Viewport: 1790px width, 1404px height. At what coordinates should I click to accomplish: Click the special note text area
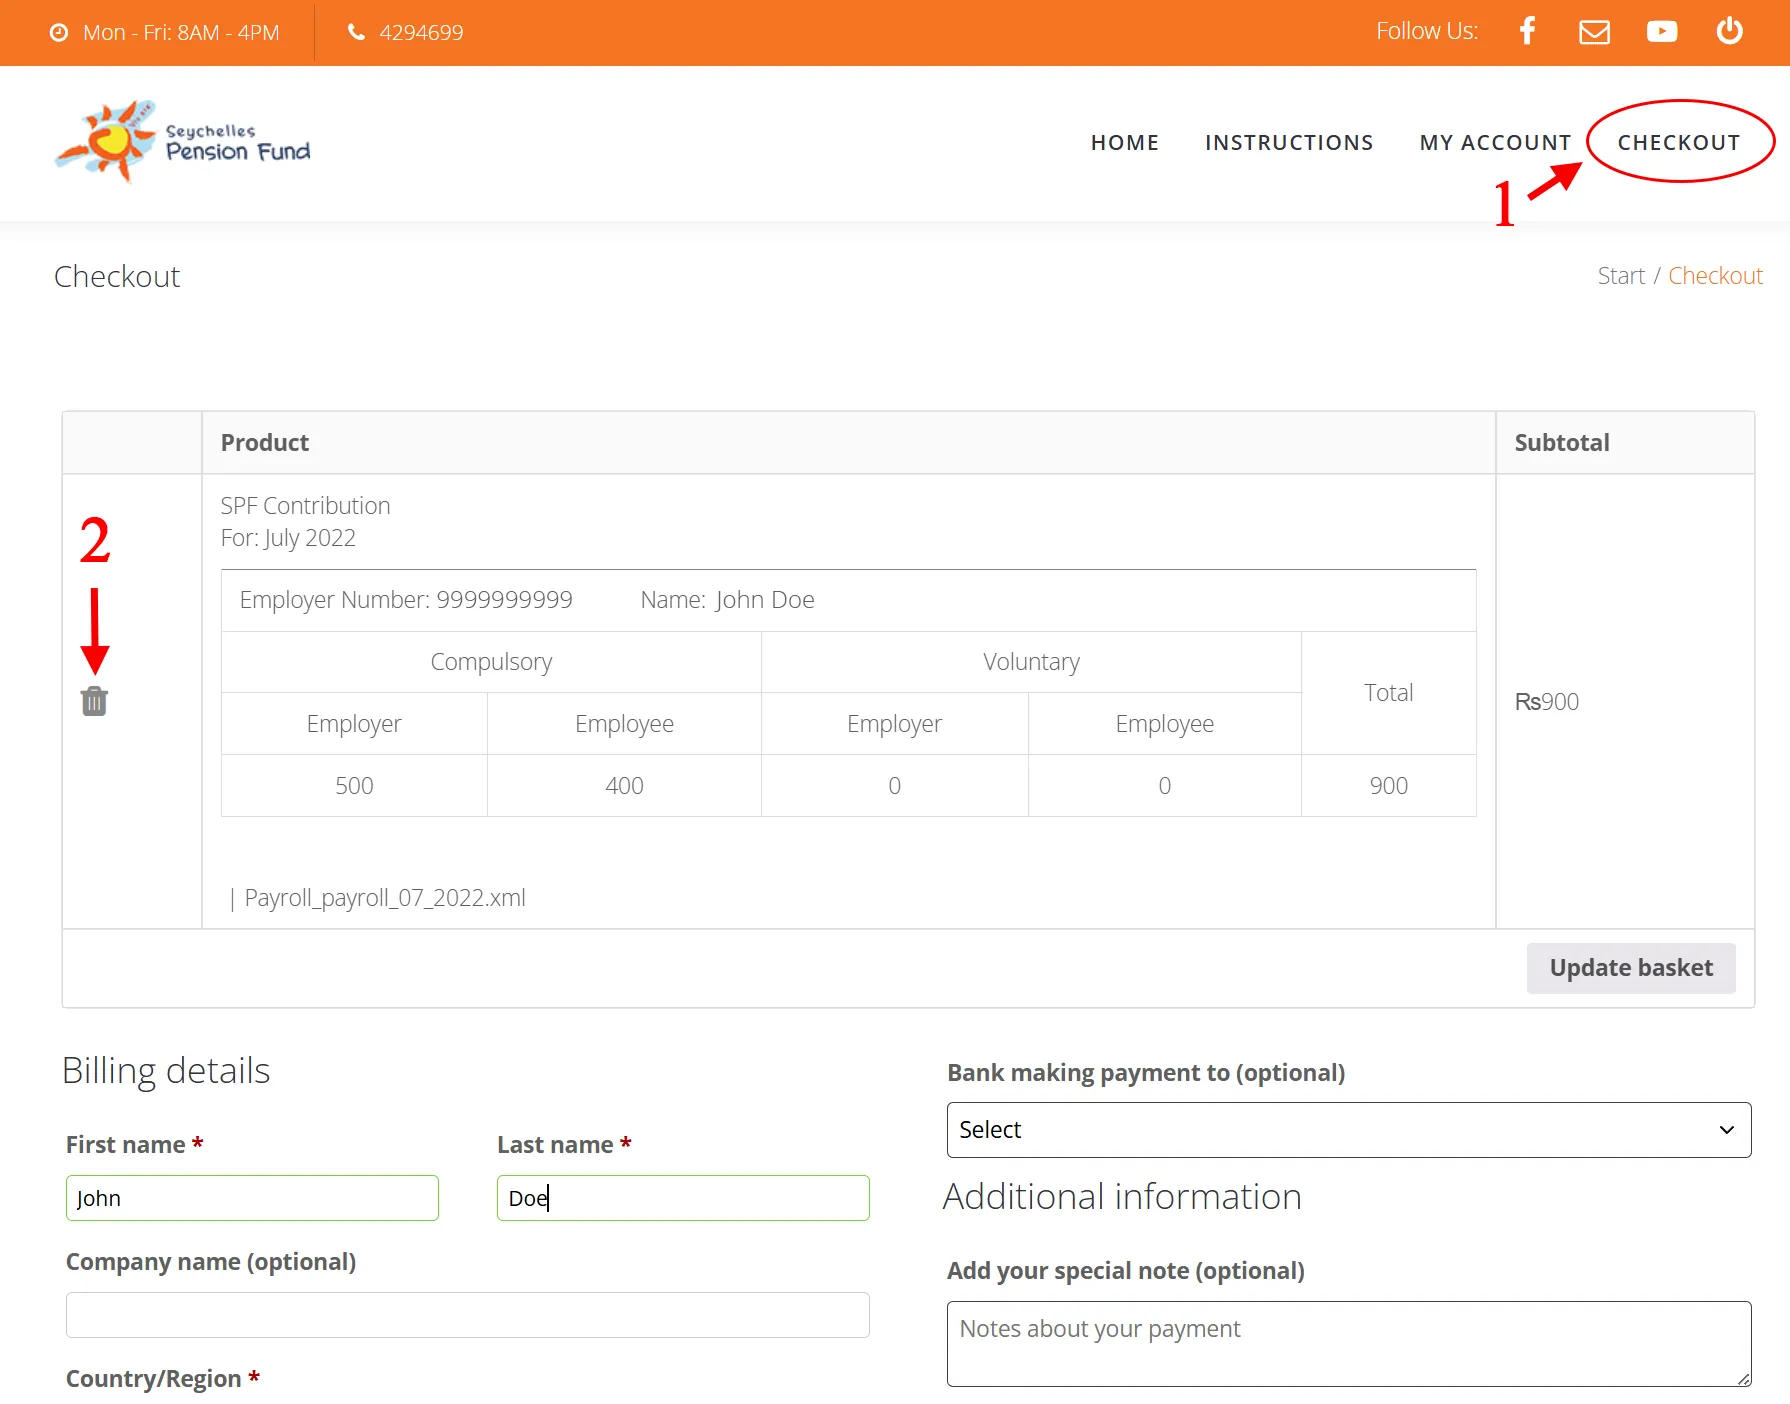1348,1343
